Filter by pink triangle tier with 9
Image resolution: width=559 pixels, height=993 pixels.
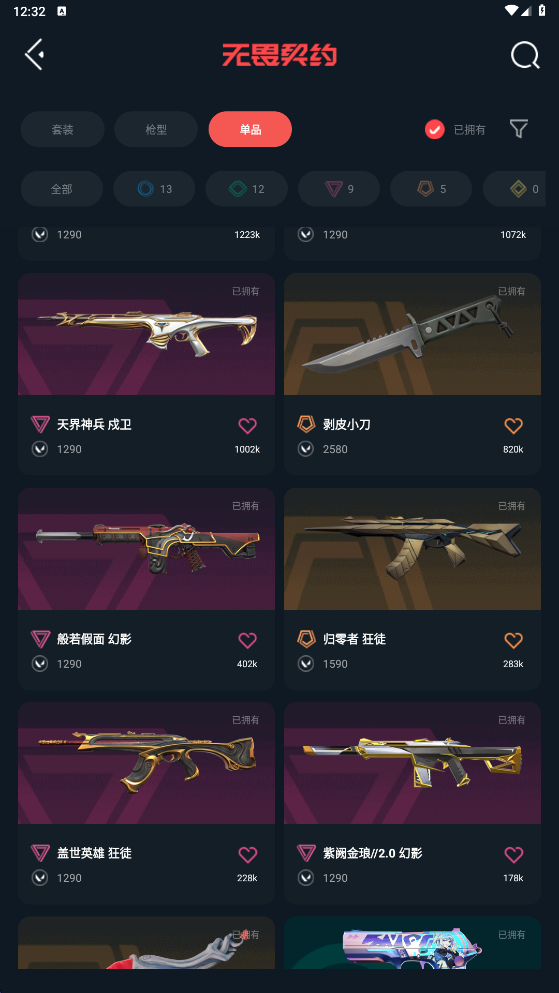(x=339, y=189)
